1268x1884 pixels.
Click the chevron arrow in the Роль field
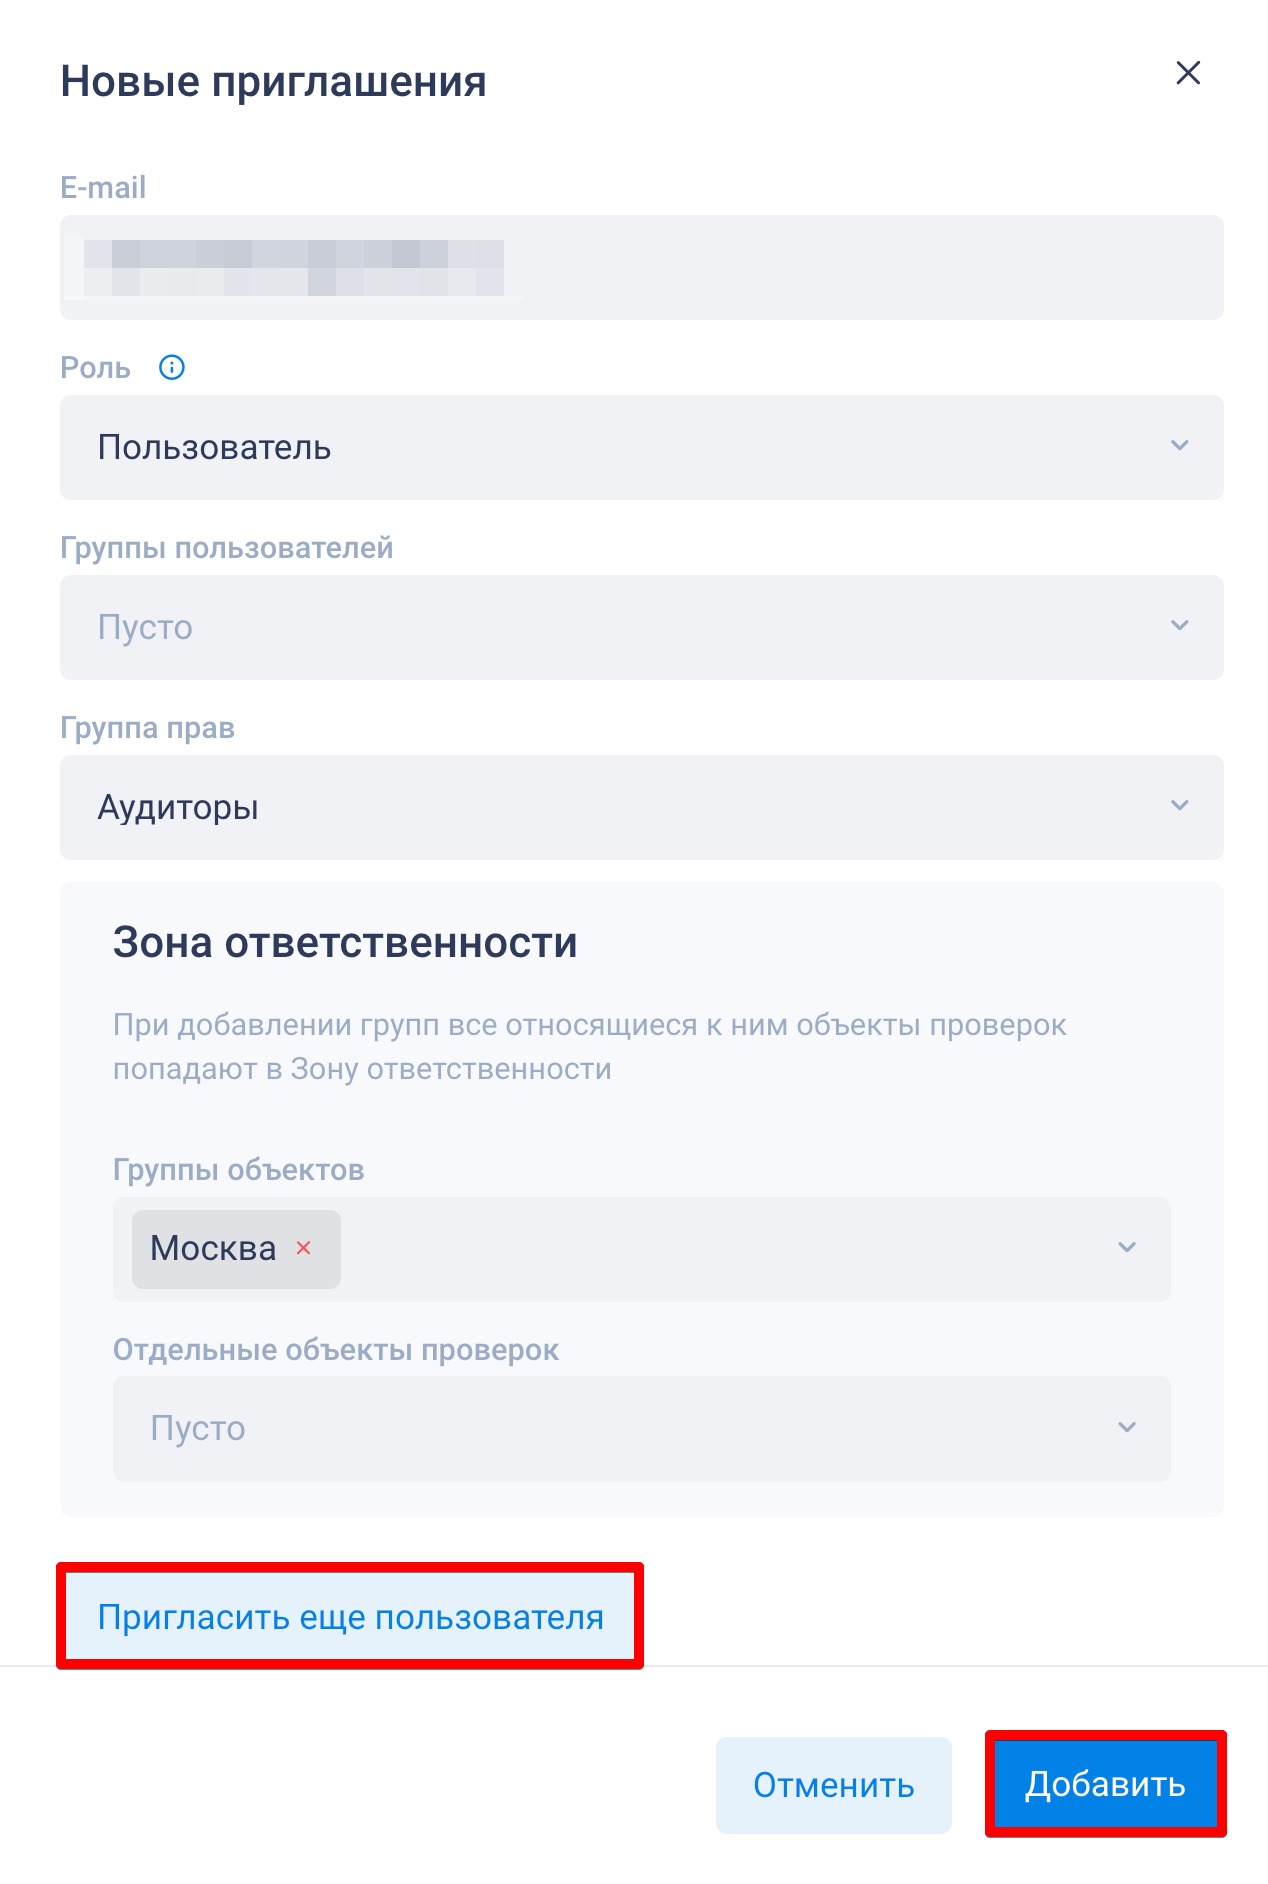click(x=1180, y=446)
